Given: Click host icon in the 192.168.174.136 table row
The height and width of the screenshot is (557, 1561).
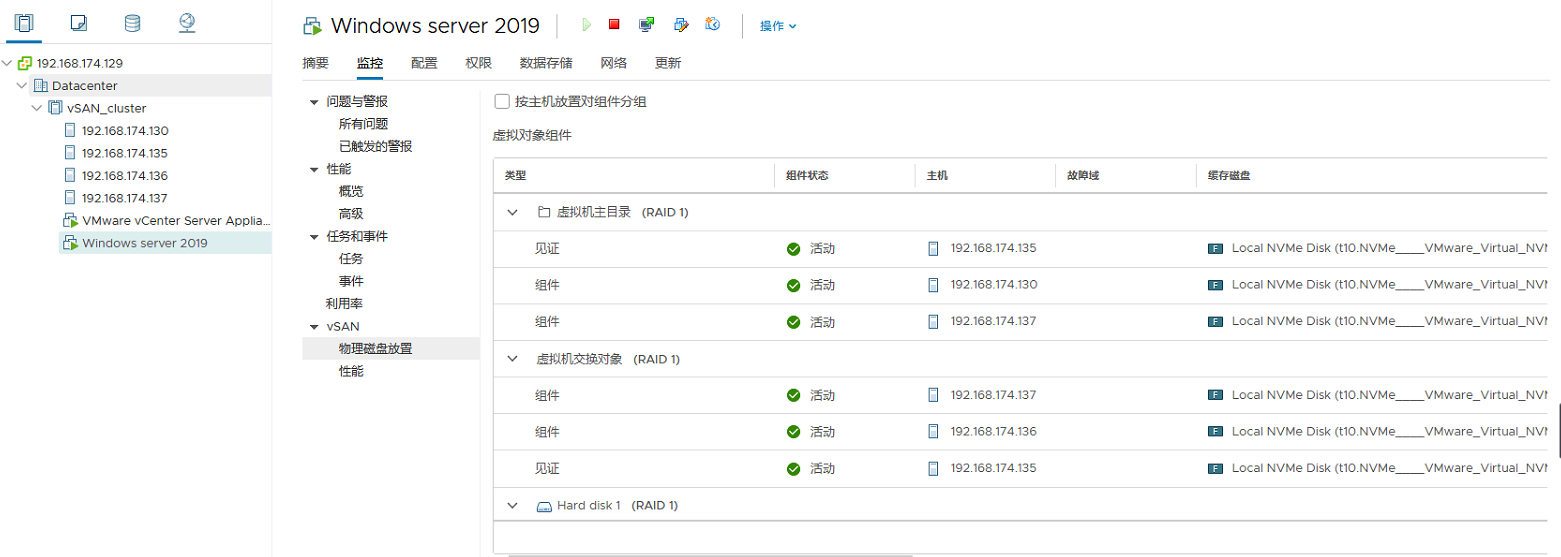Looking at the screenshot, I should pyautogui.click(x=934, y=432).
